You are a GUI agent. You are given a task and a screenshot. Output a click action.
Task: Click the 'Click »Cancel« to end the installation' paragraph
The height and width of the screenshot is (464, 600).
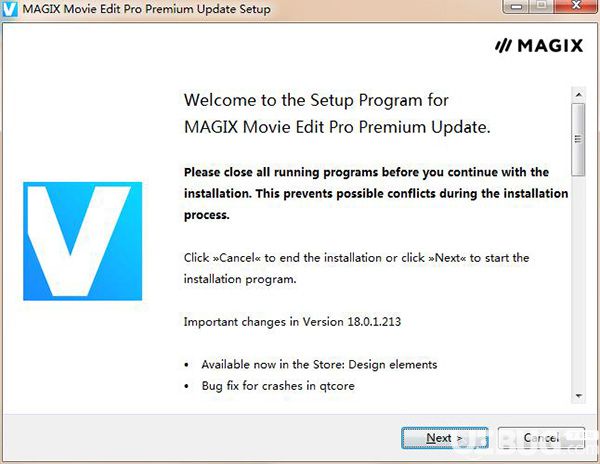point(356,268)
